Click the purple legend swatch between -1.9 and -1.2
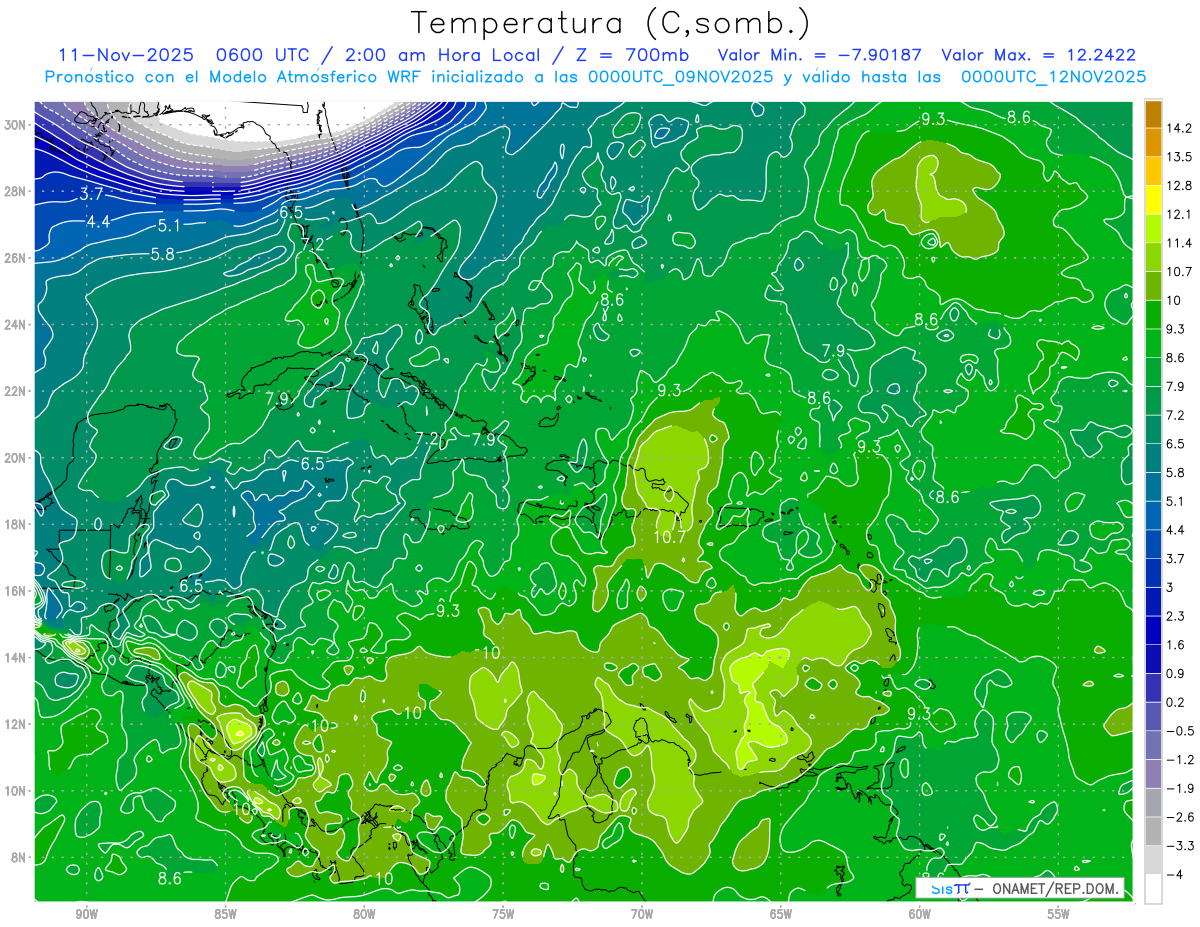The image size is (1200, 927). click(x=1153, y=774)
